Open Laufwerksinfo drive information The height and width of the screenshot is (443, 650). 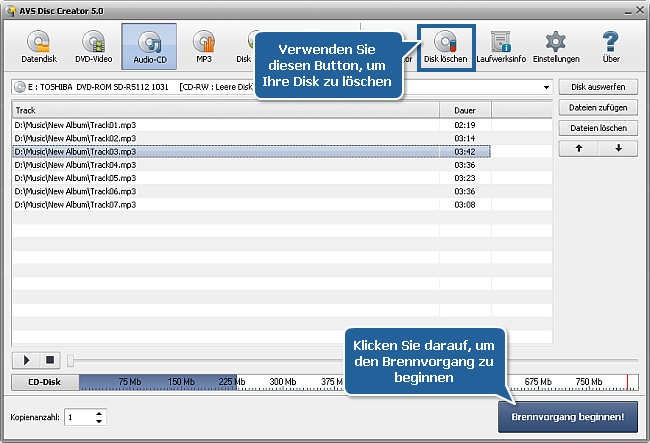click(x=501, y=47)
